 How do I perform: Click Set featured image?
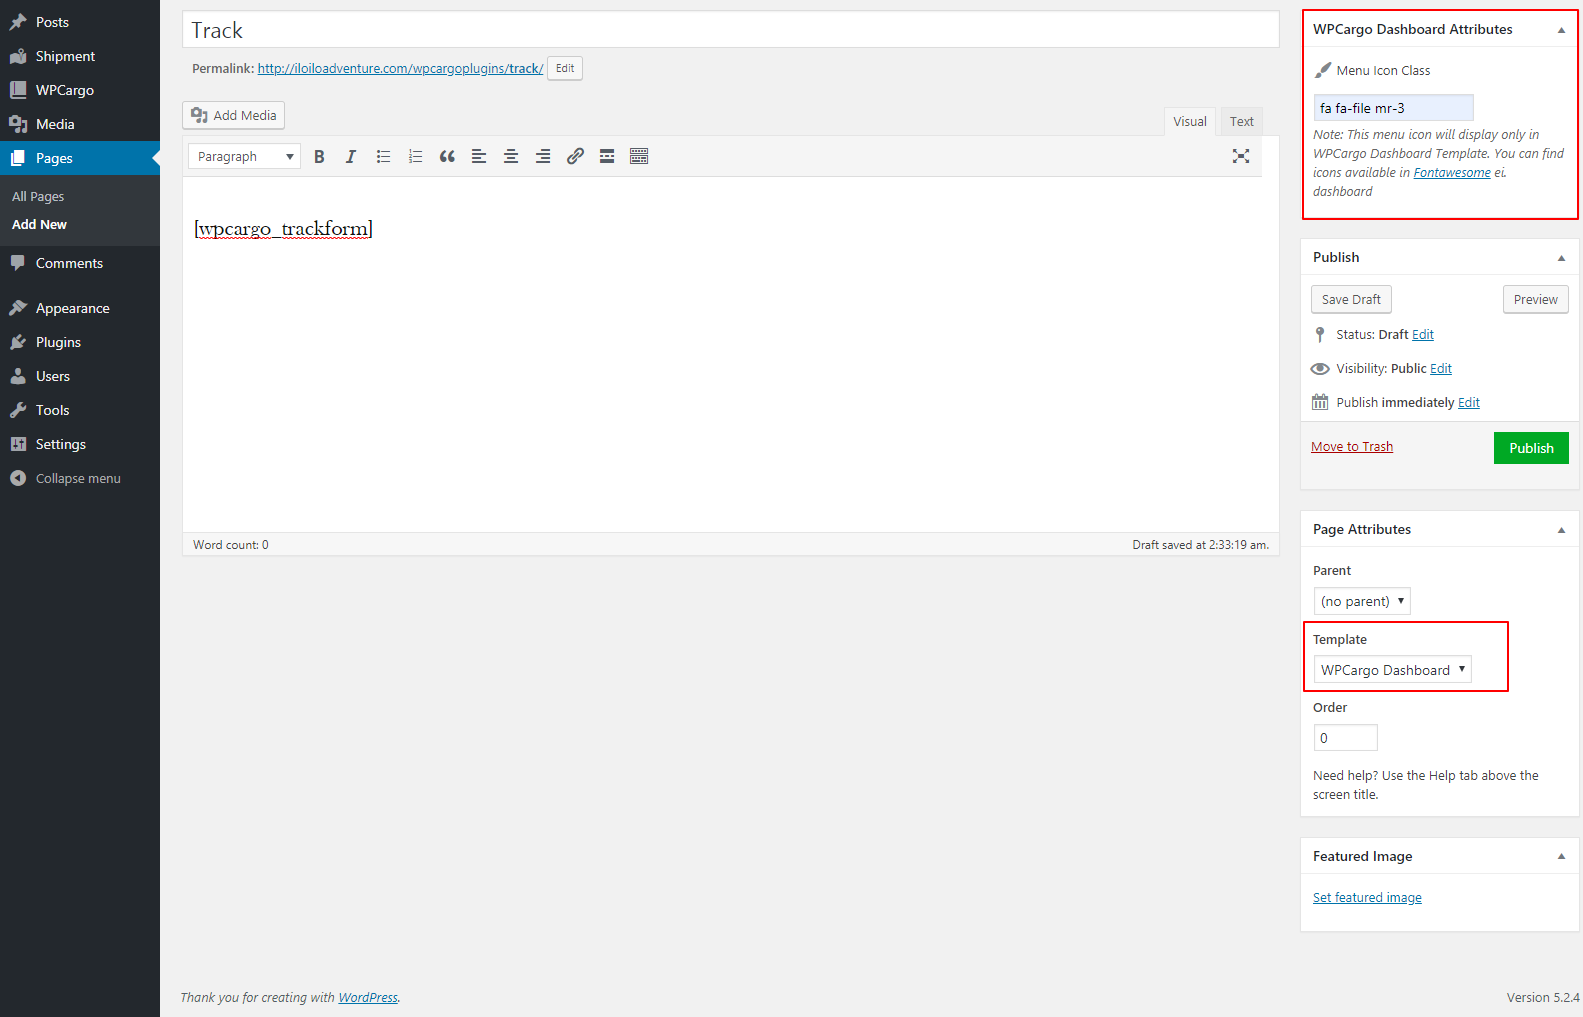(1367, 898)
